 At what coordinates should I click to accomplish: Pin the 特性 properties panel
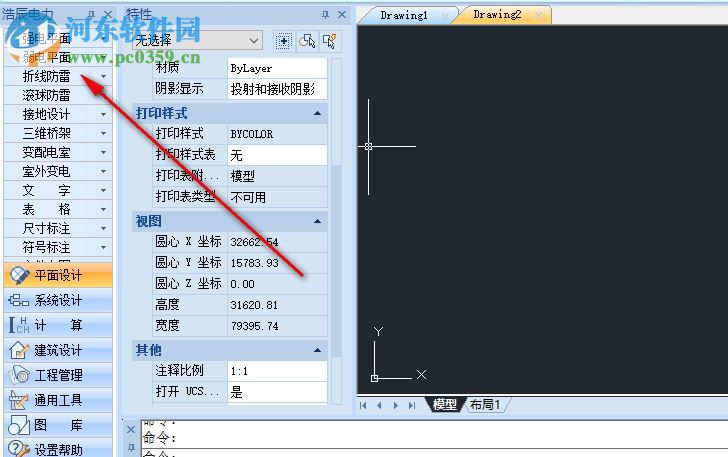[x=325, y=15]
